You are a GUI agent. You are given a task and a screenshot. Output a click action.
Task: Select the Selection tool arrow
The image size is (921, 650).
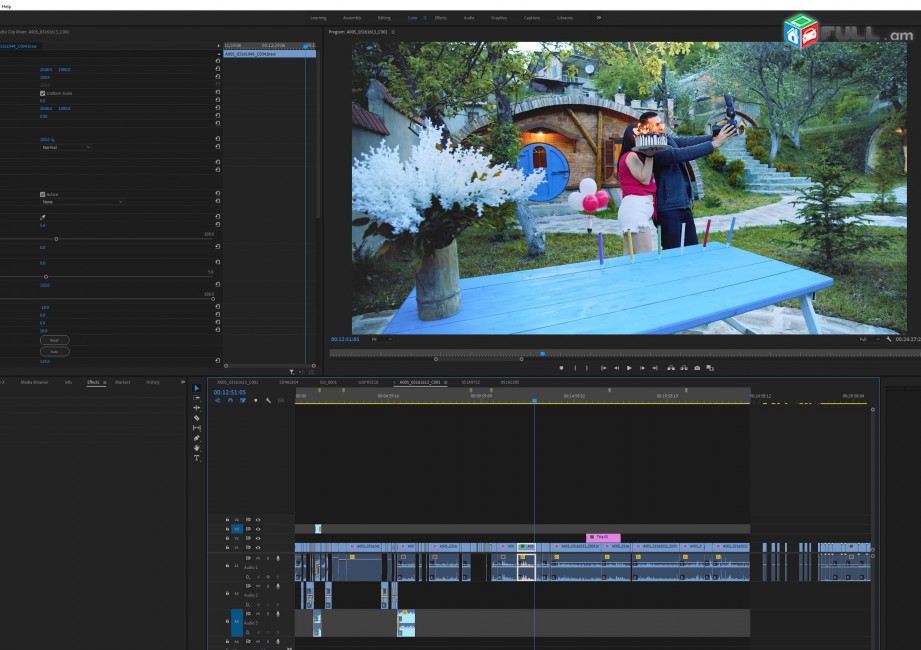(x=197, y=388)
